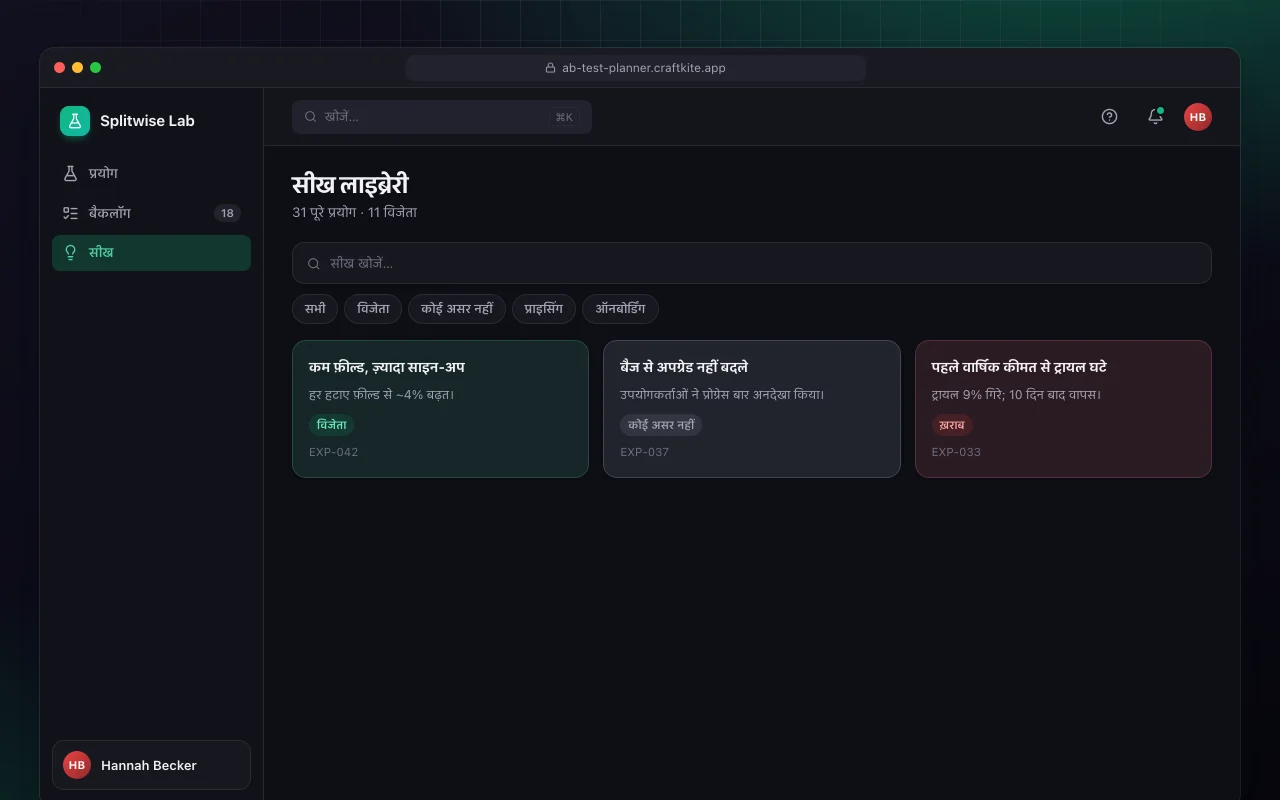
Task: Focus the top खोजें search box
Action: (442, 117)
